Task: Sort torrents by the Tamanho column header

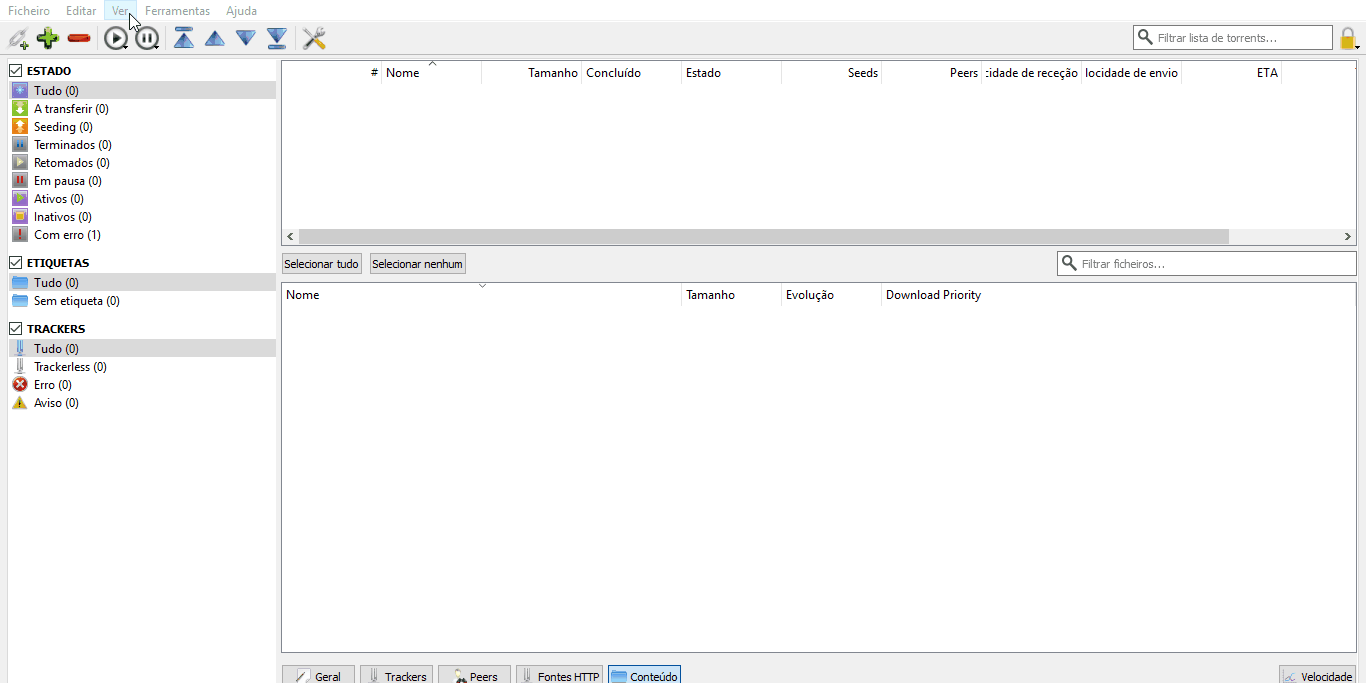Action: (552, 73)
